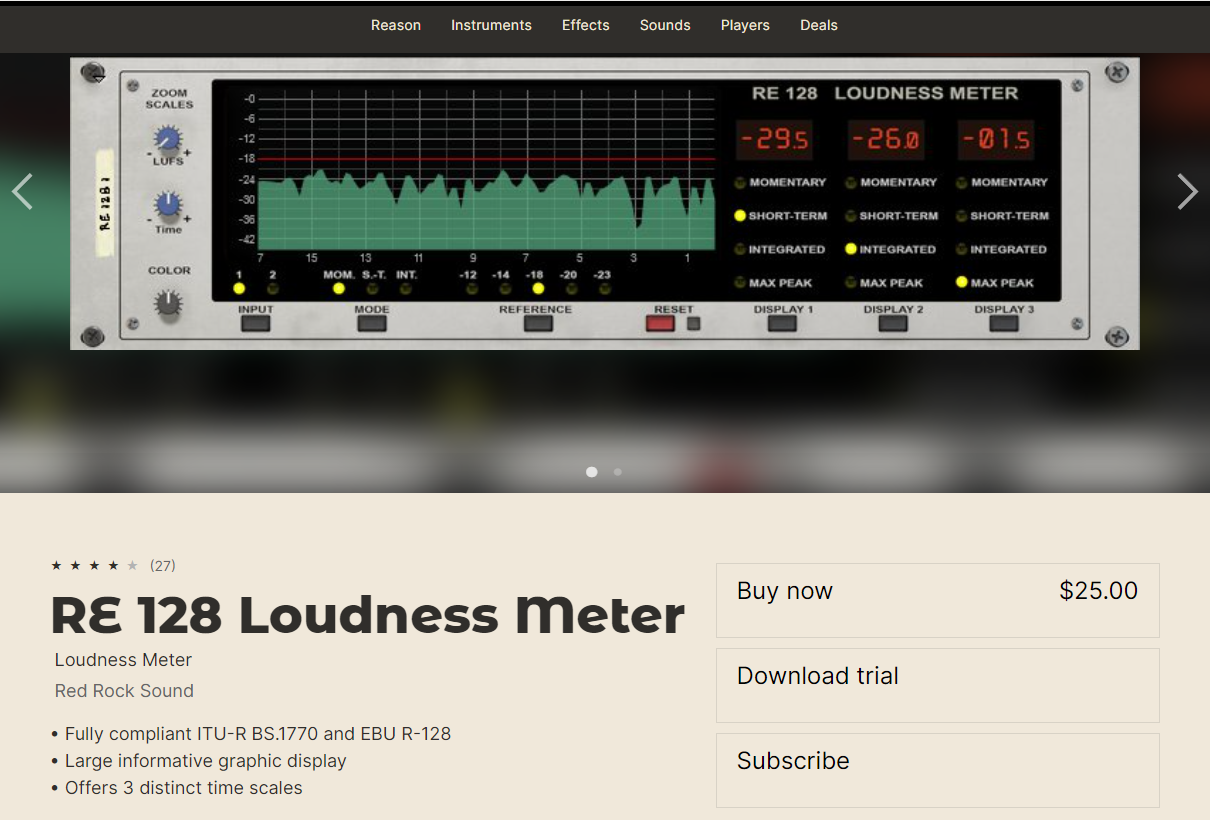
Task: Click the MOM. mode LED
Action: click(339, 289)
